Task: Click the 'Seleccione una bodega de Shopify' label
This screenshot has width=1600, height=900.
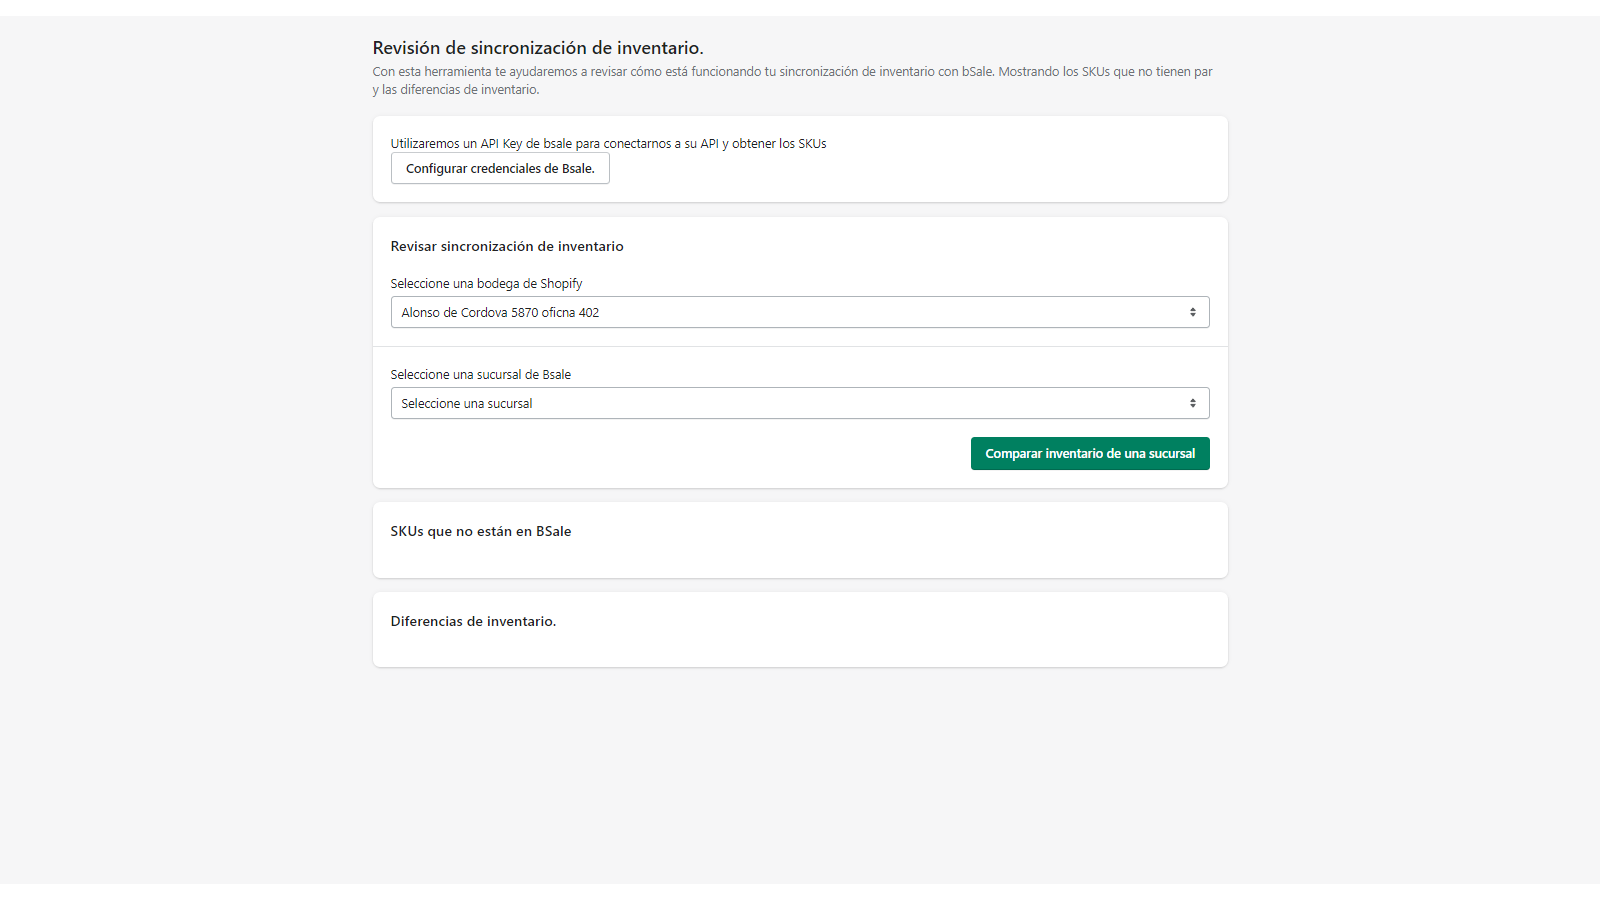Action: click(x=486, y=283)
